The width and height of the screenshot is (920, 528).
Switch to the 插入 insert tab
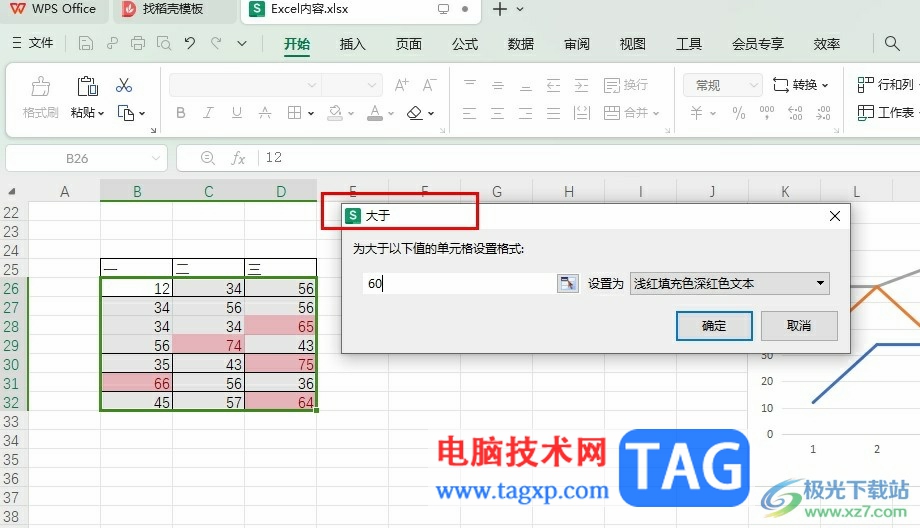353,44
